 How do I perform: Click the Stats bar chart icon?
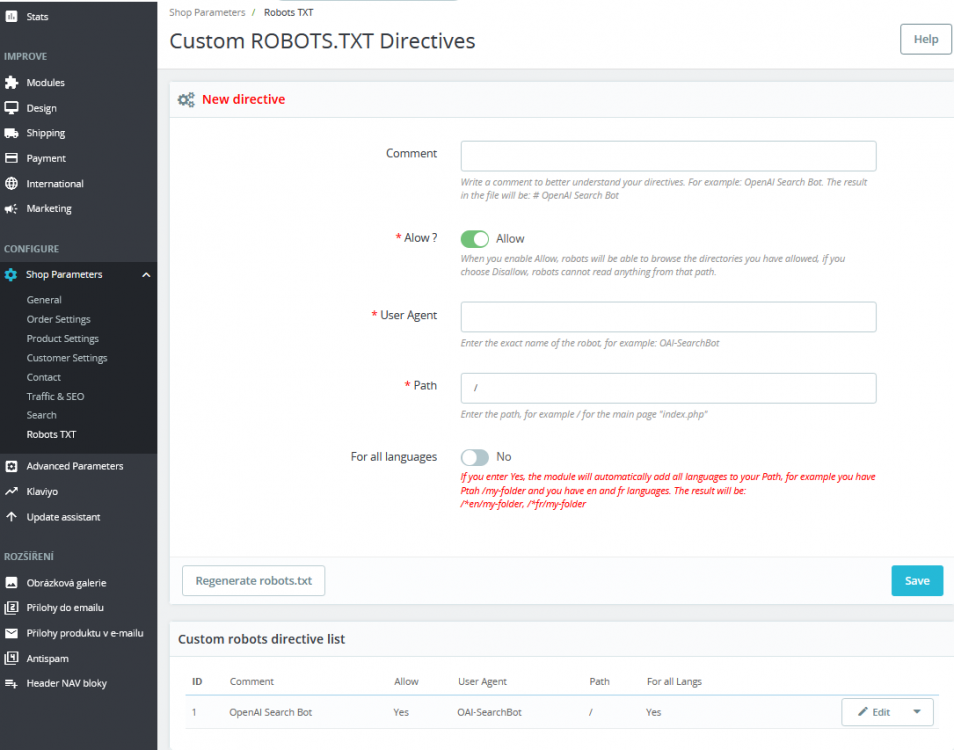pyautogui.click(x=11, y=16)
